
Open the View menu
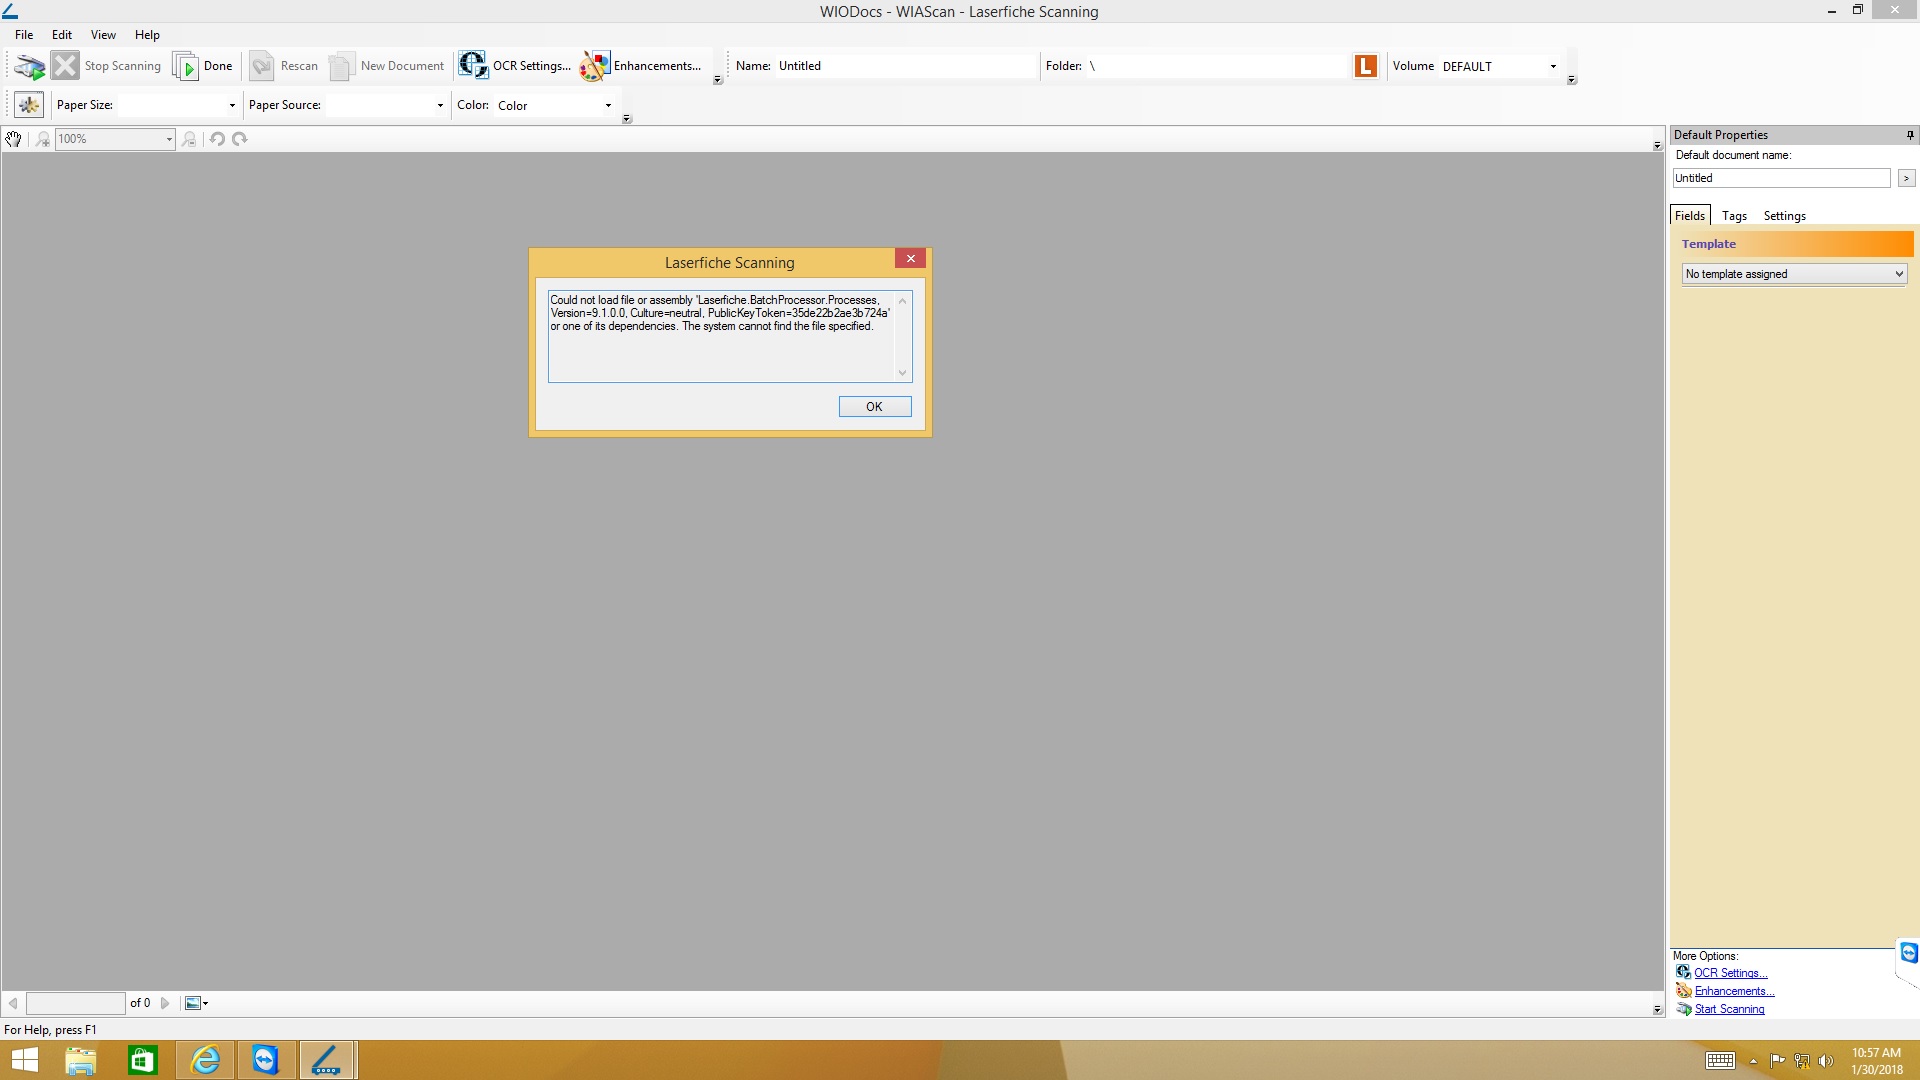[x=103, y=35]
